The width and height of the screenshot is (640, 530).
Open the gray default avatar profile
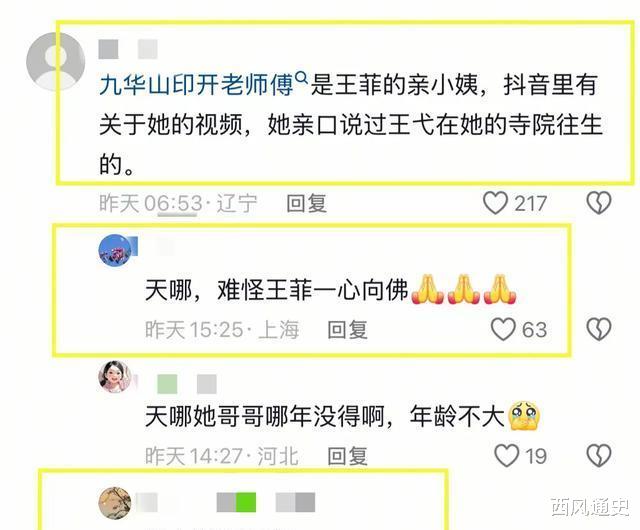click(56, 62)
